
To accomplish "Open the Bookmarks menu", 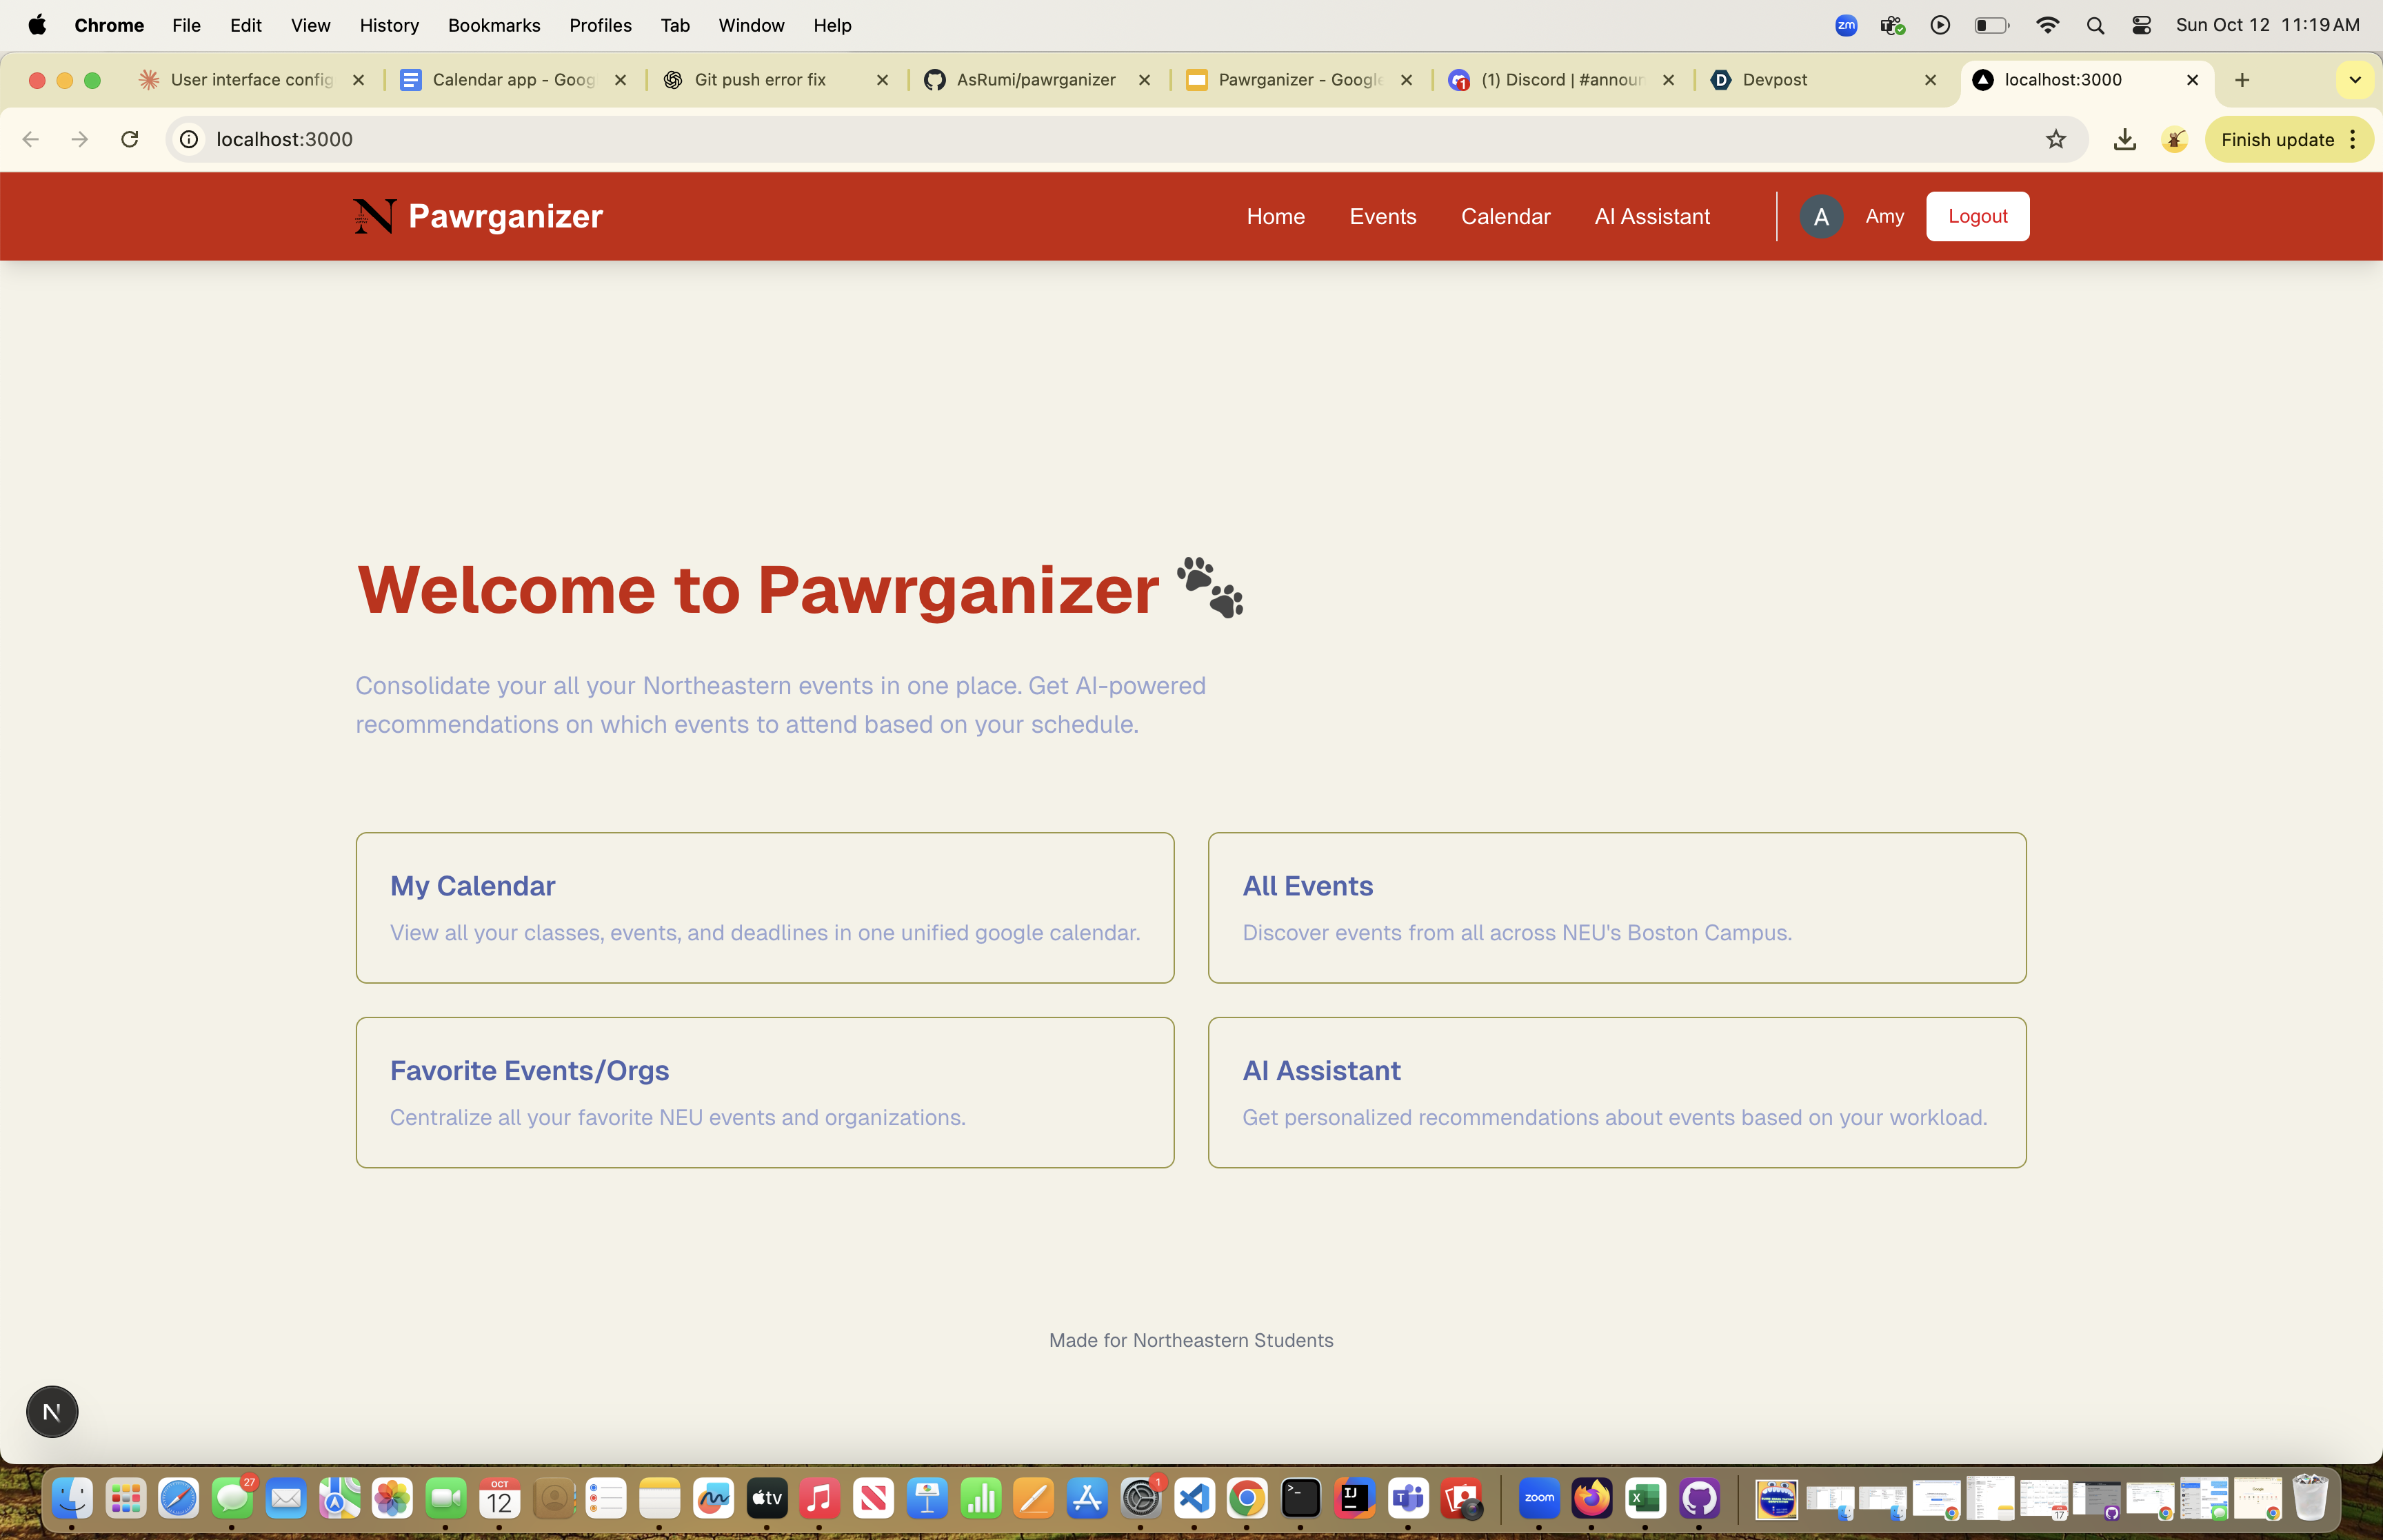I will (x=493, y=25).
